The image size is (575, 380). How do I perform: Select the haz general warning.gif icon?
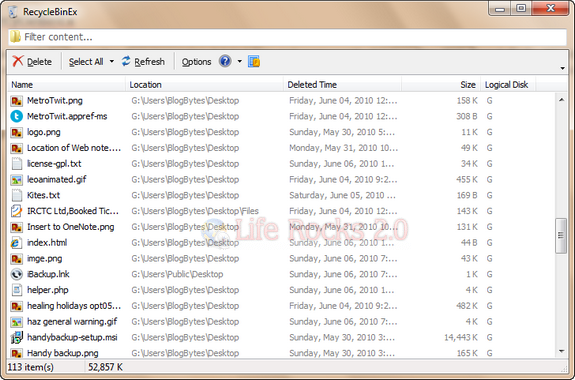17,321
